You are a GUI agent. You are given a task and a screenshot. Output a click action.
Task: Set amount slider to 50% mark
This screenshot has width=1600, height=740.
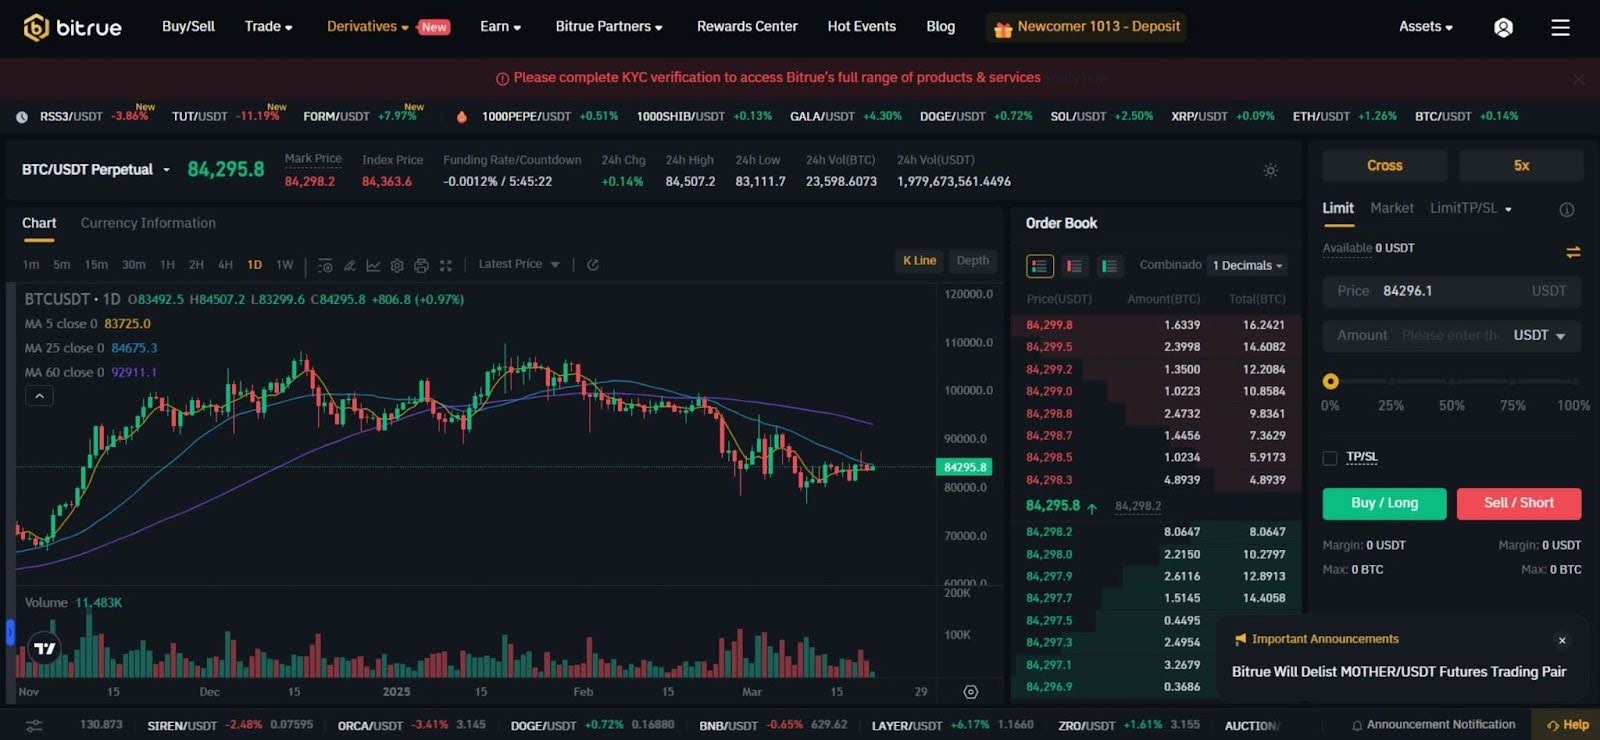pos(1452,382)
